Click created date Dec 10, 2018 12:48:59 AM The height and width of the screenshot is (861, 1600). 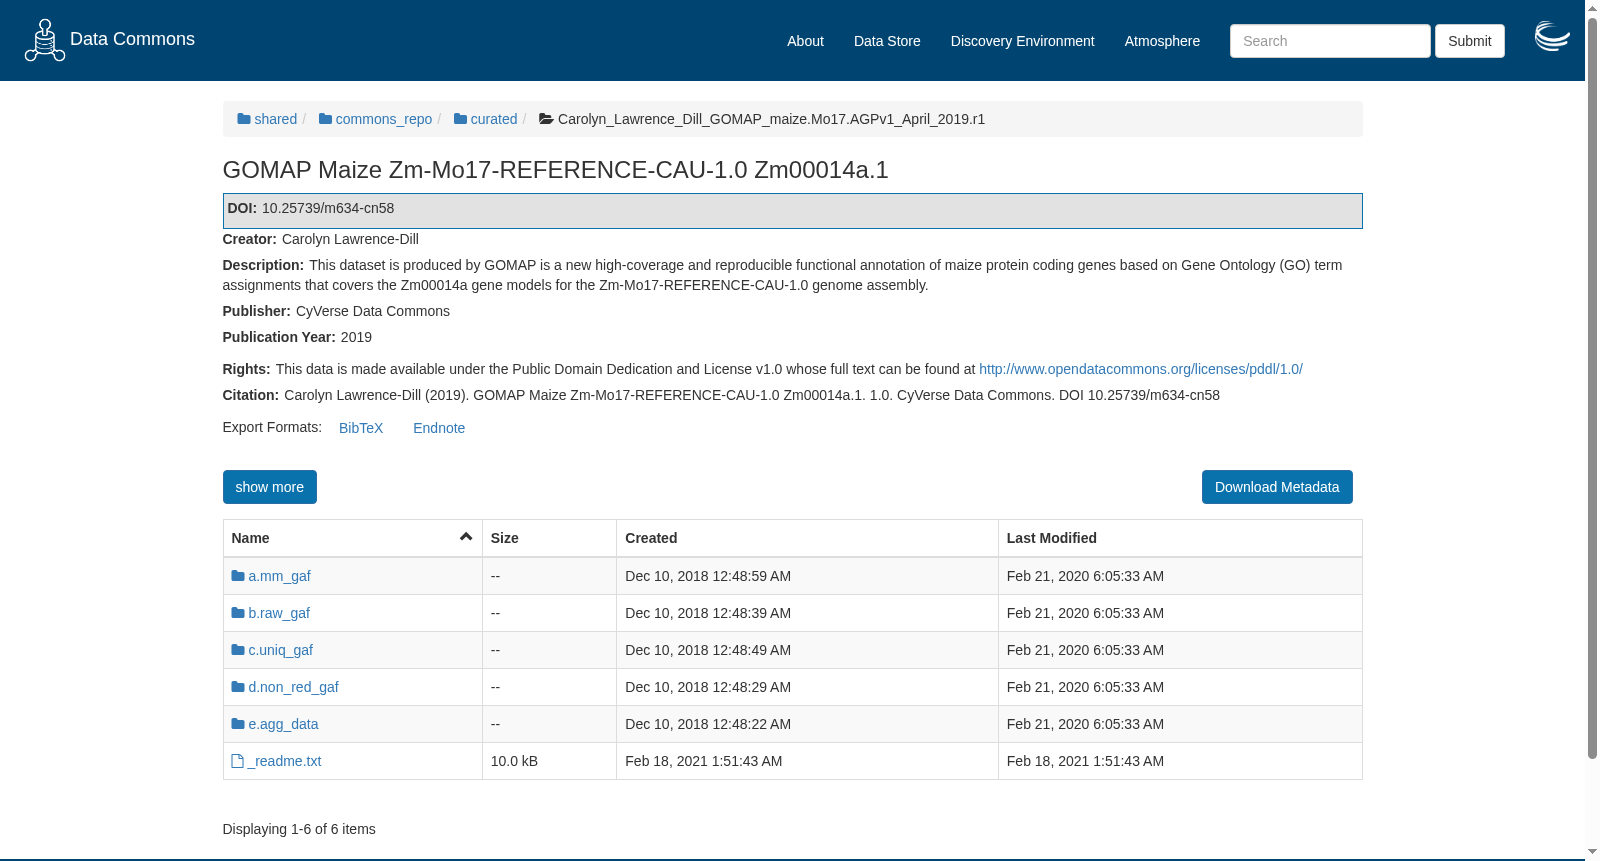coord(708,576)
